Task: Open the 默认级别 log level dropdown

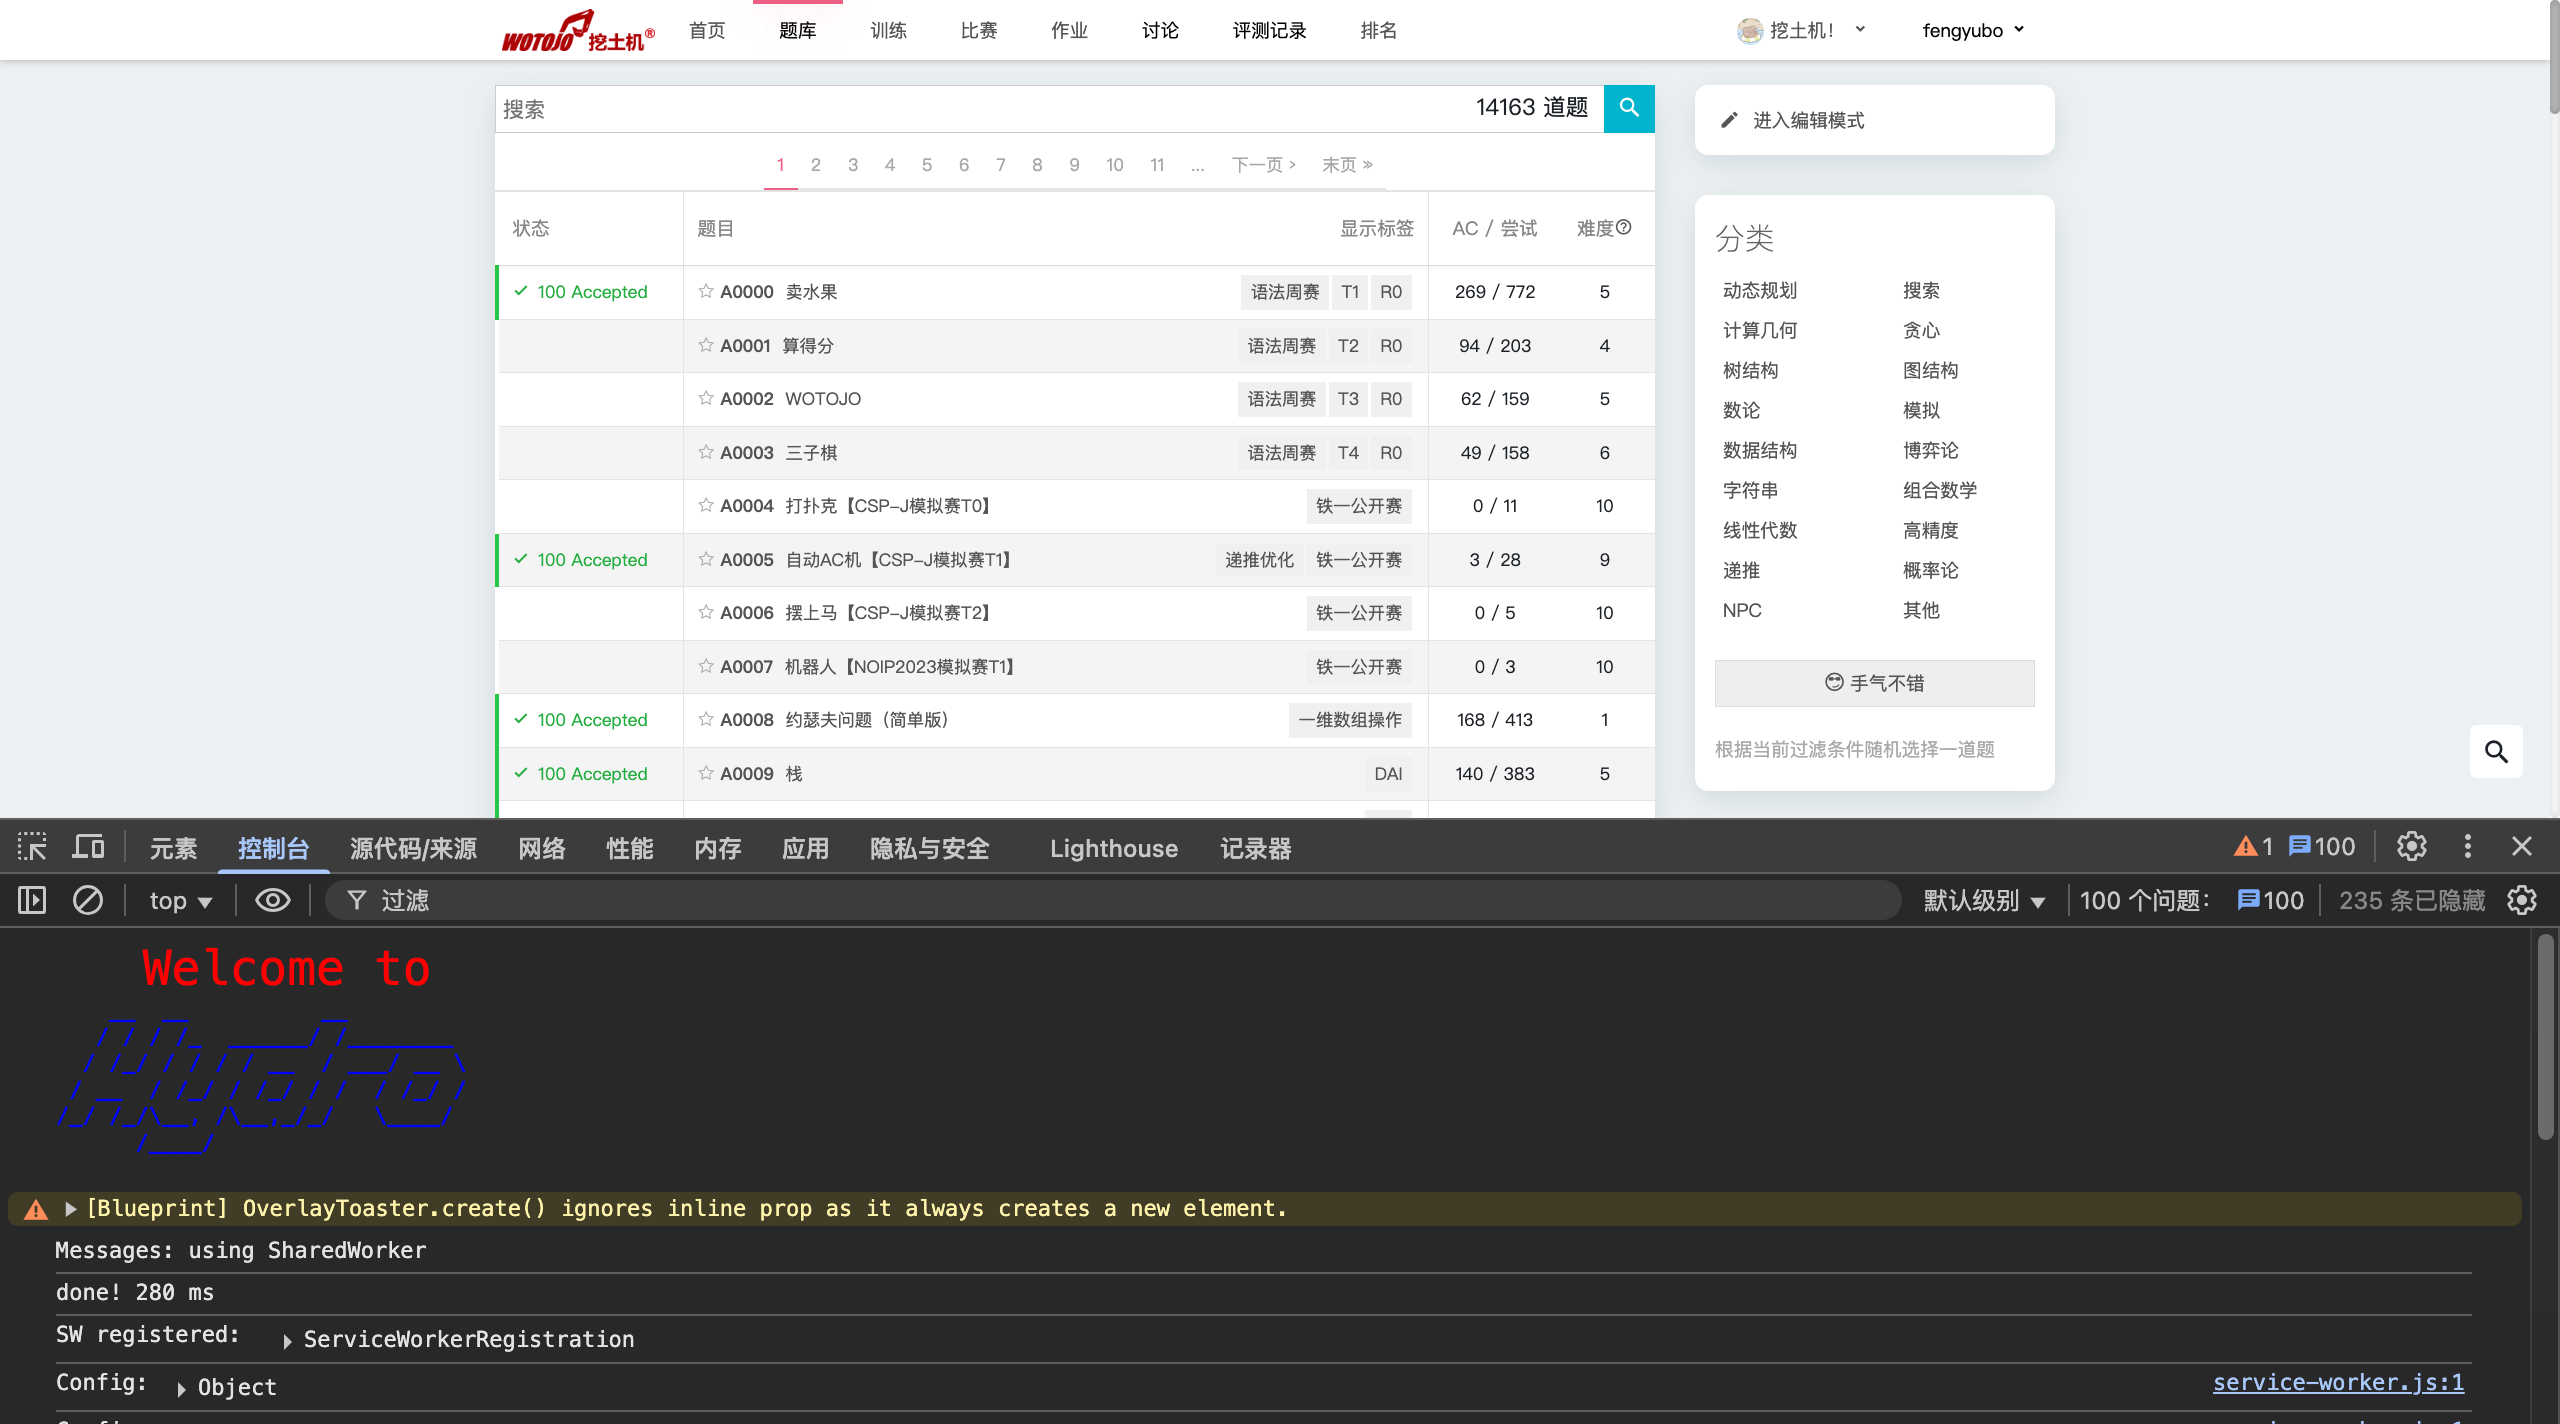Action: coord(1984,901)
